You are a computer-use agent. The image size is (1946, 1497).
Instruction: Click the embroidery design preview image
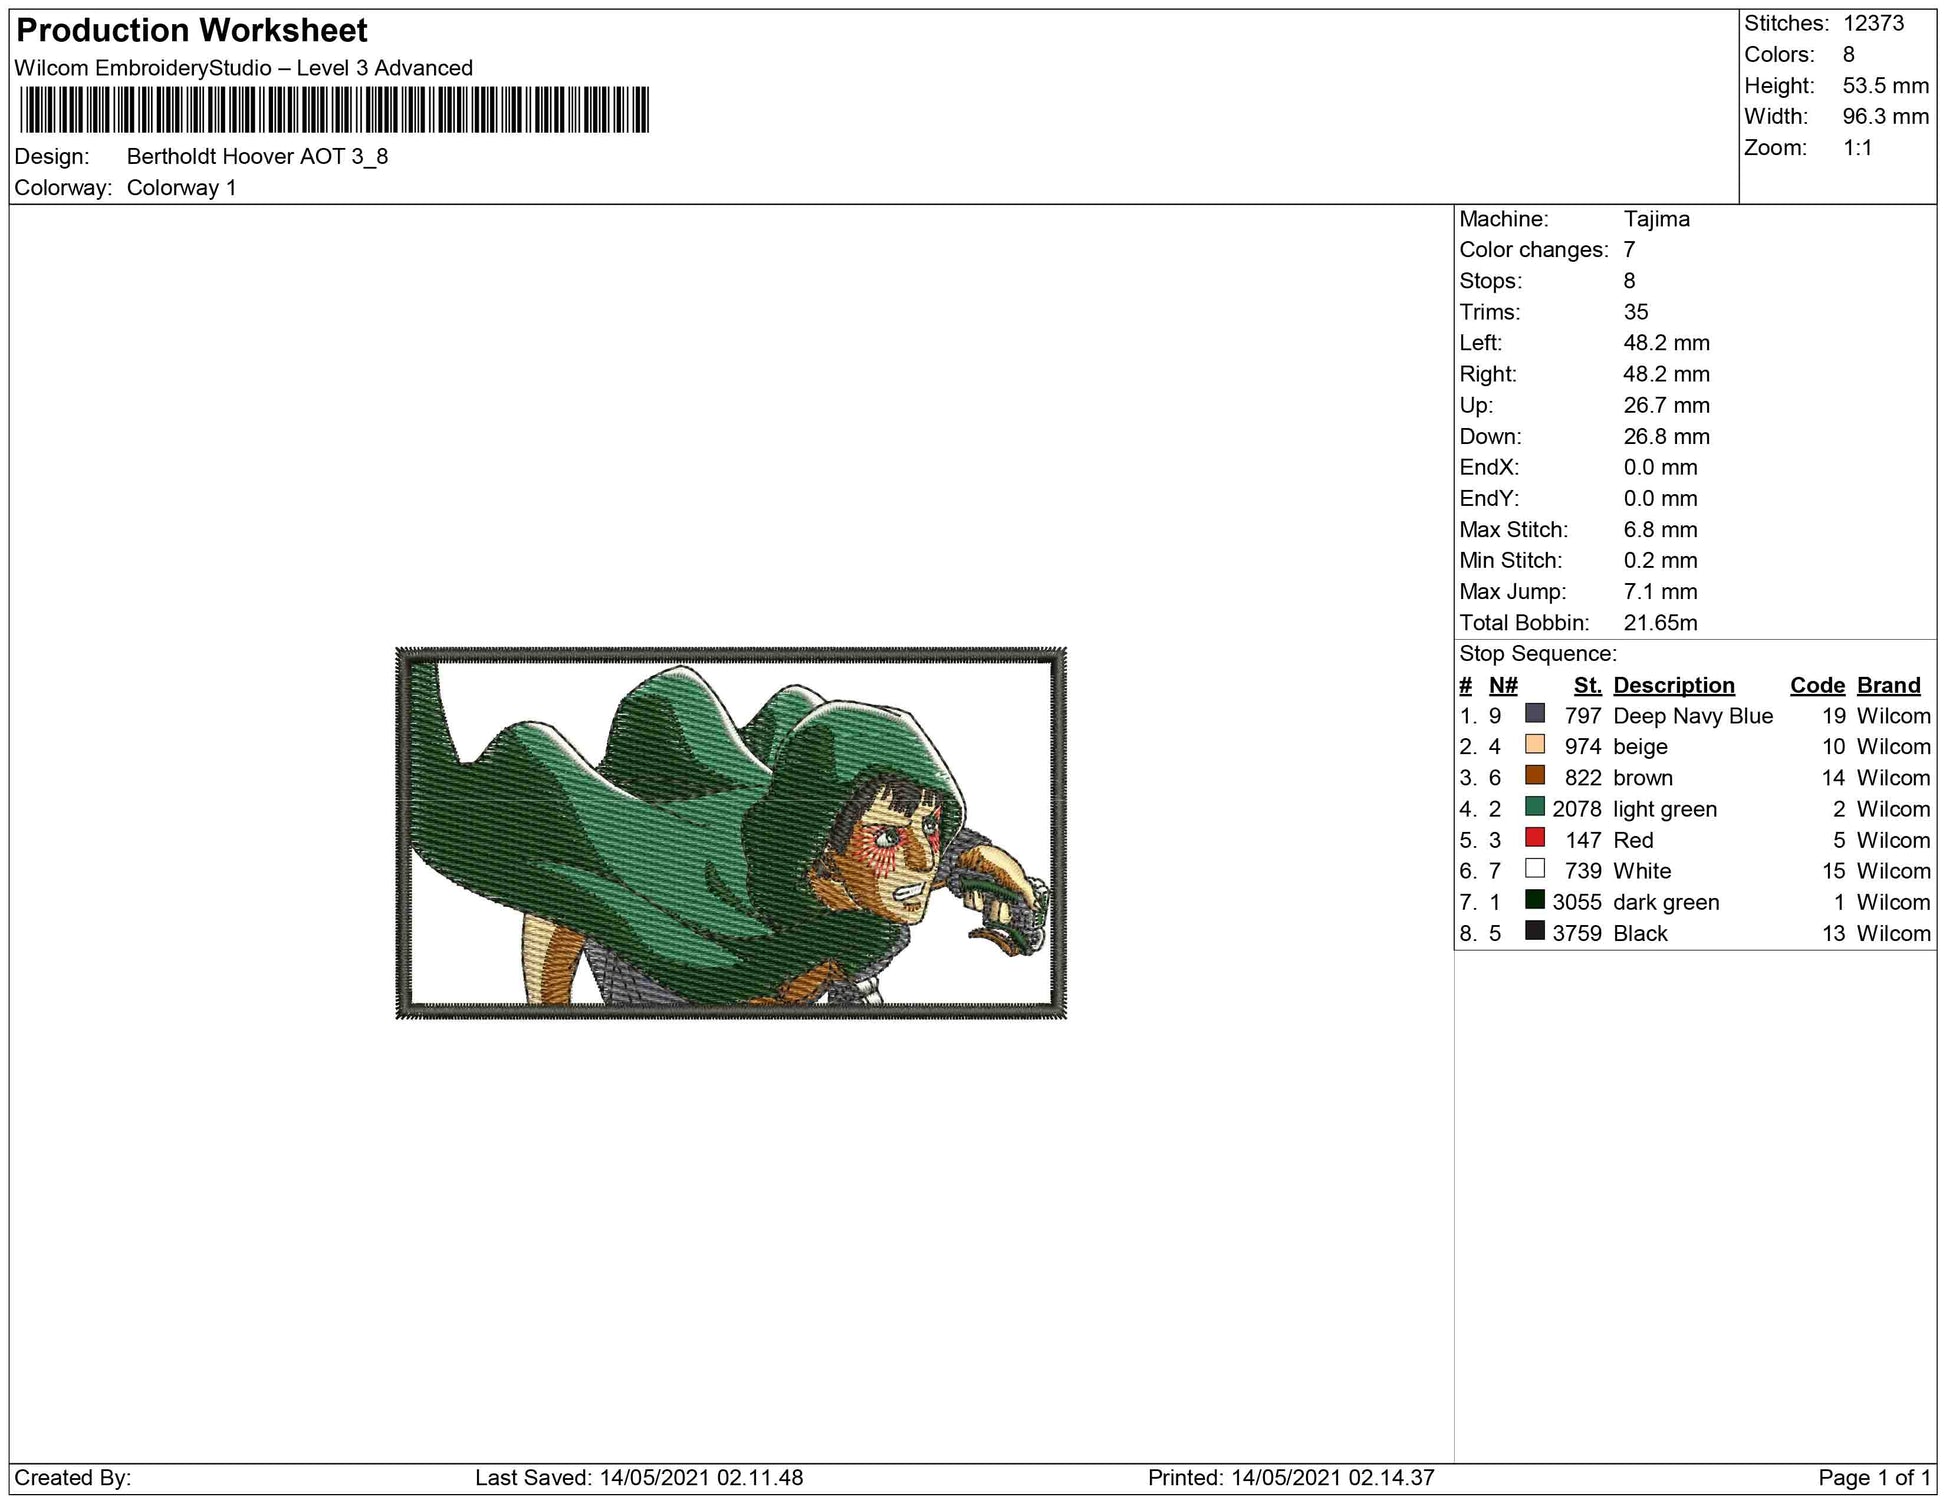[x=731, y=833]
